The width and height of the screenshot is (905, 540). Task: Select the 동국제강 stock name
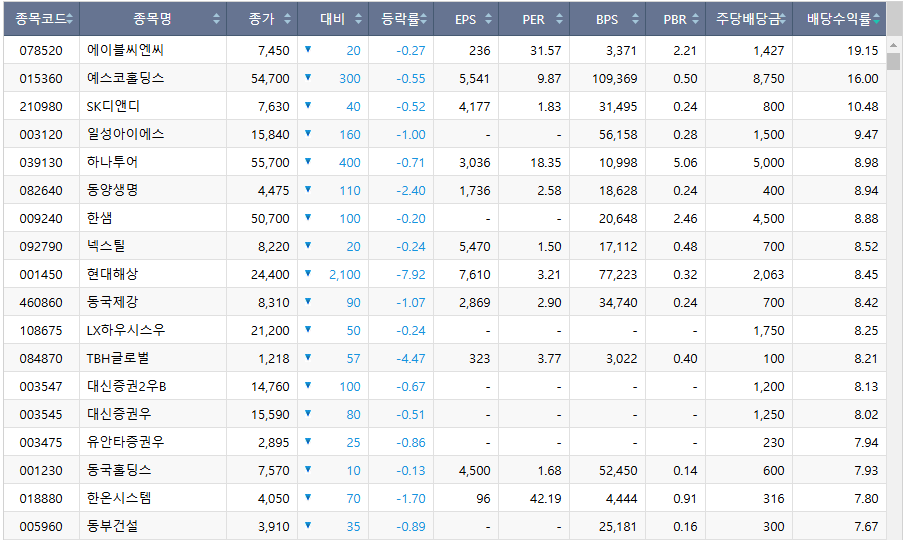112,302
